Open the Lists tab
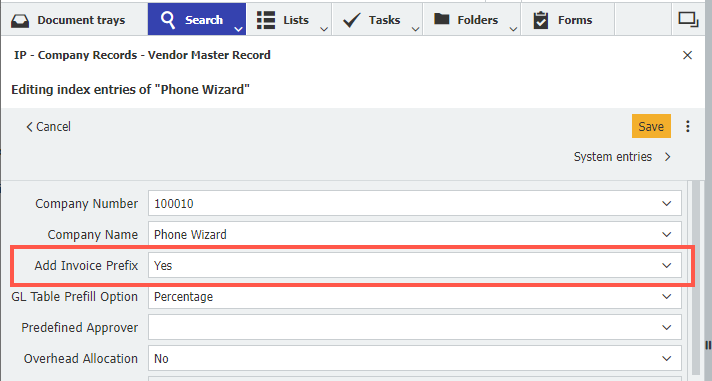 tap(289, 20)
